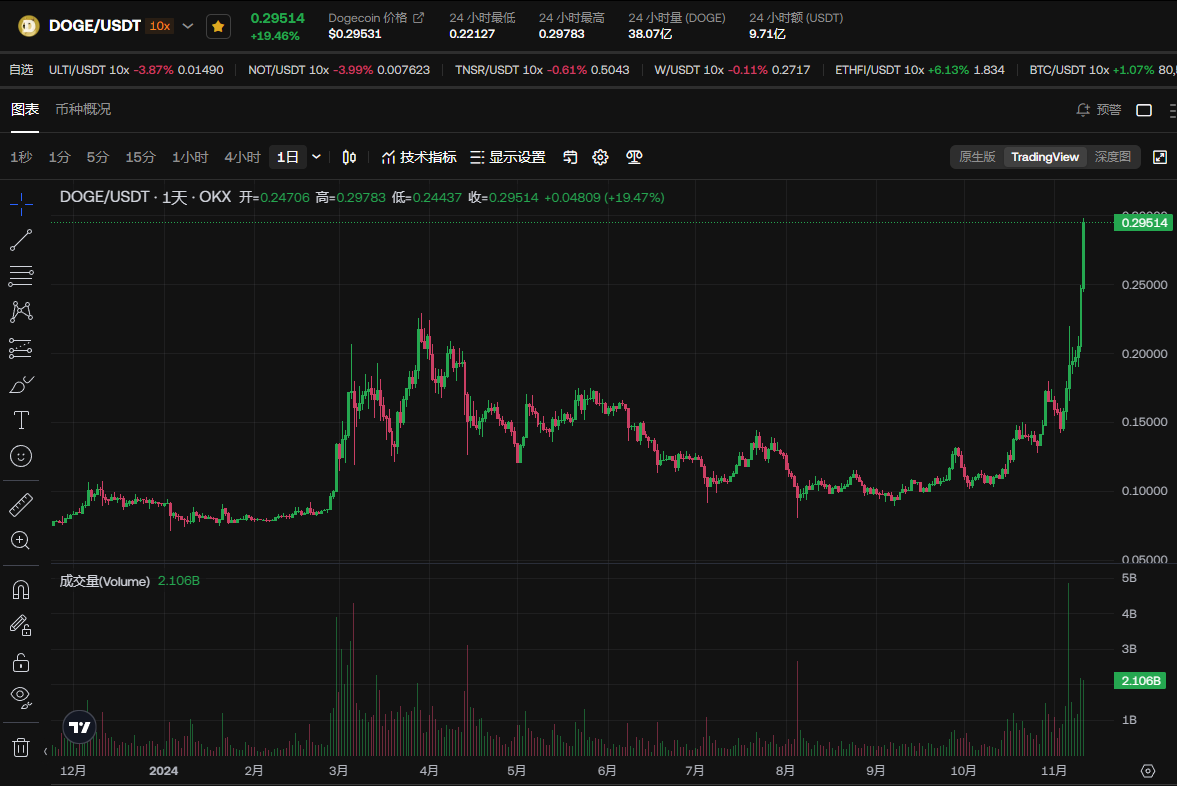Open the emoji sticker tool

click(21, 456)
